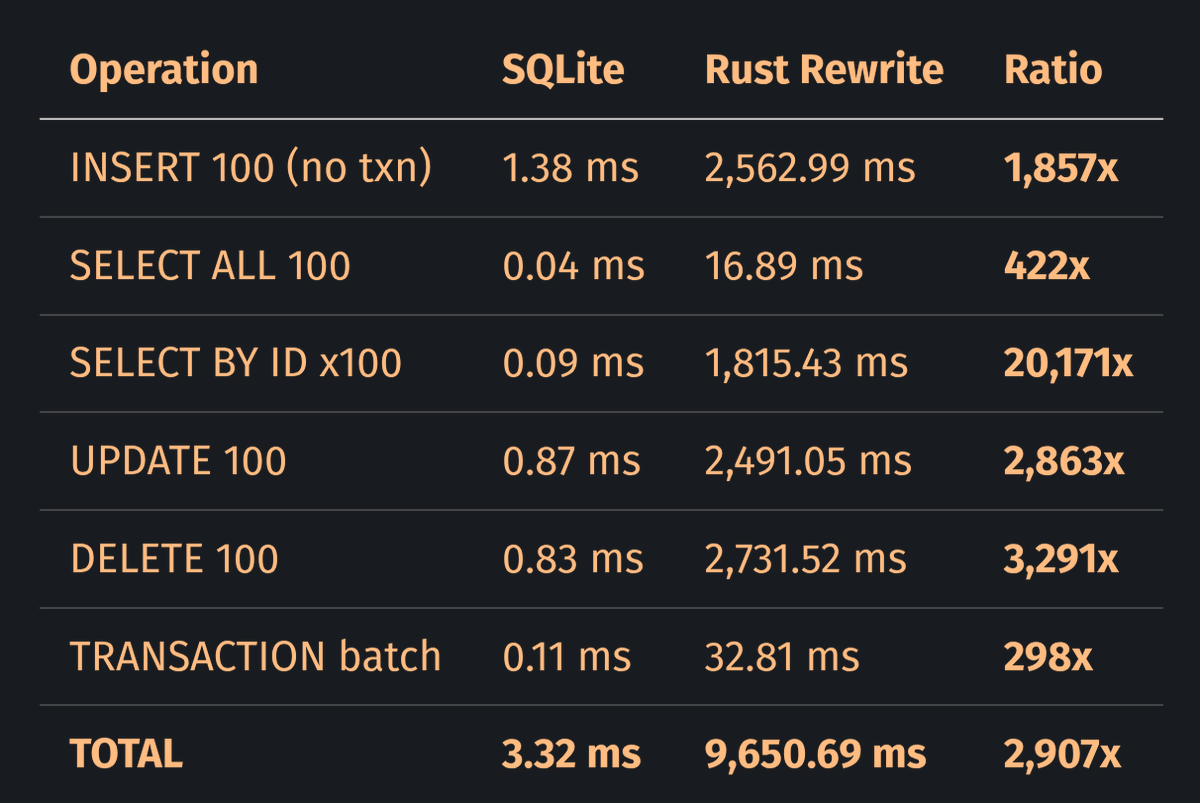Click the 298x ratio value
The width and height of the screenshot is (1200, 803).
click(x=1048, y=656)
